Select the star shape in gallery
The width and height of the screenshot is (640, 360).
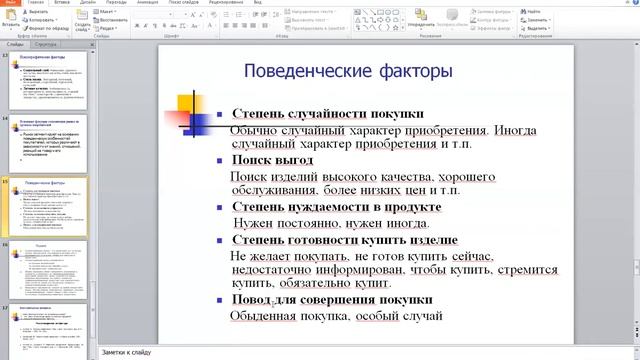[x=396, y=28]
